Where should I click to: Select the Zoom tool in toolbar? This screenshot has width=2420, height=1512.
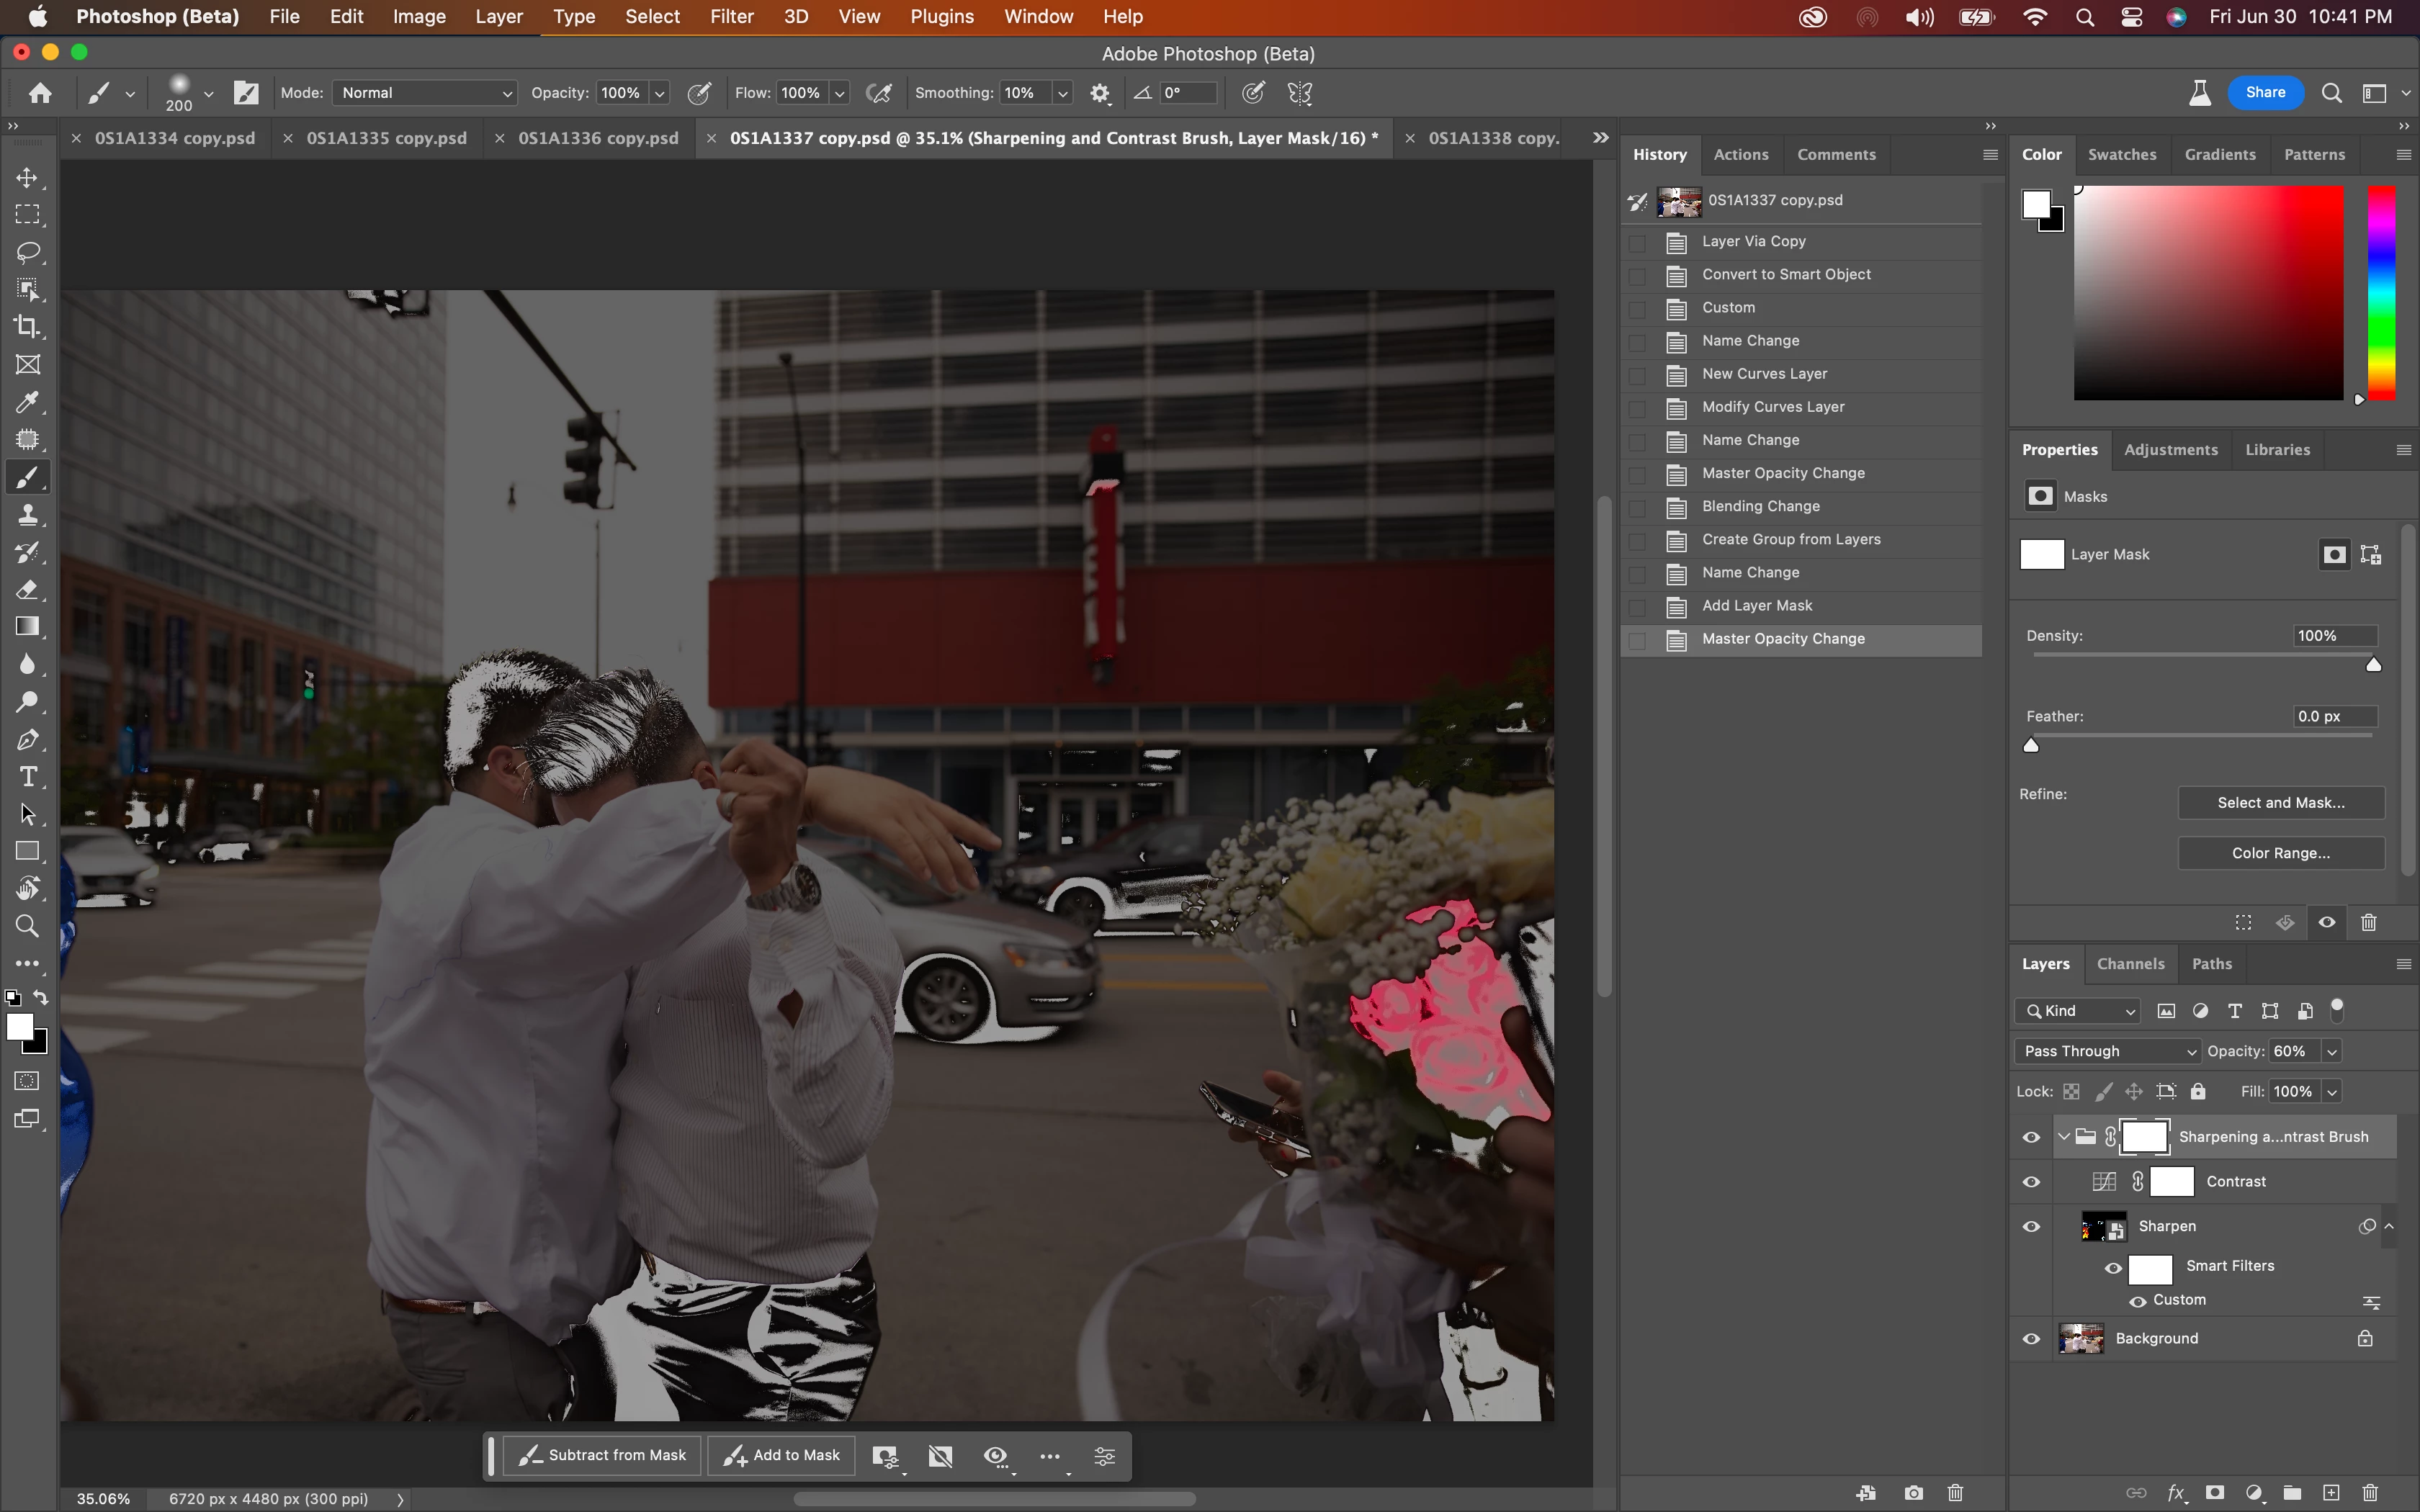click(x=28, y=926)
